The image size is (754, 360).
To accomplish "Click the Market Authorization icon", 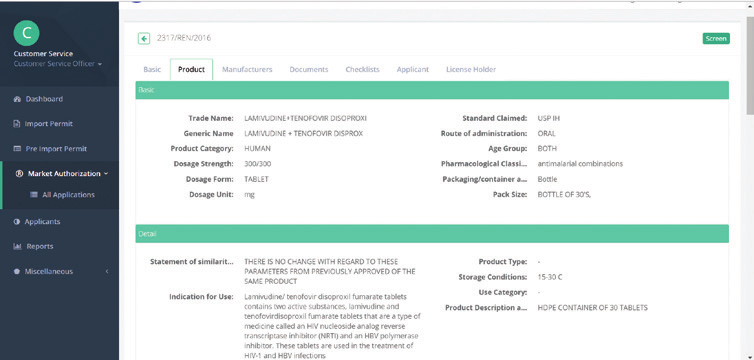I will [19, 174].
